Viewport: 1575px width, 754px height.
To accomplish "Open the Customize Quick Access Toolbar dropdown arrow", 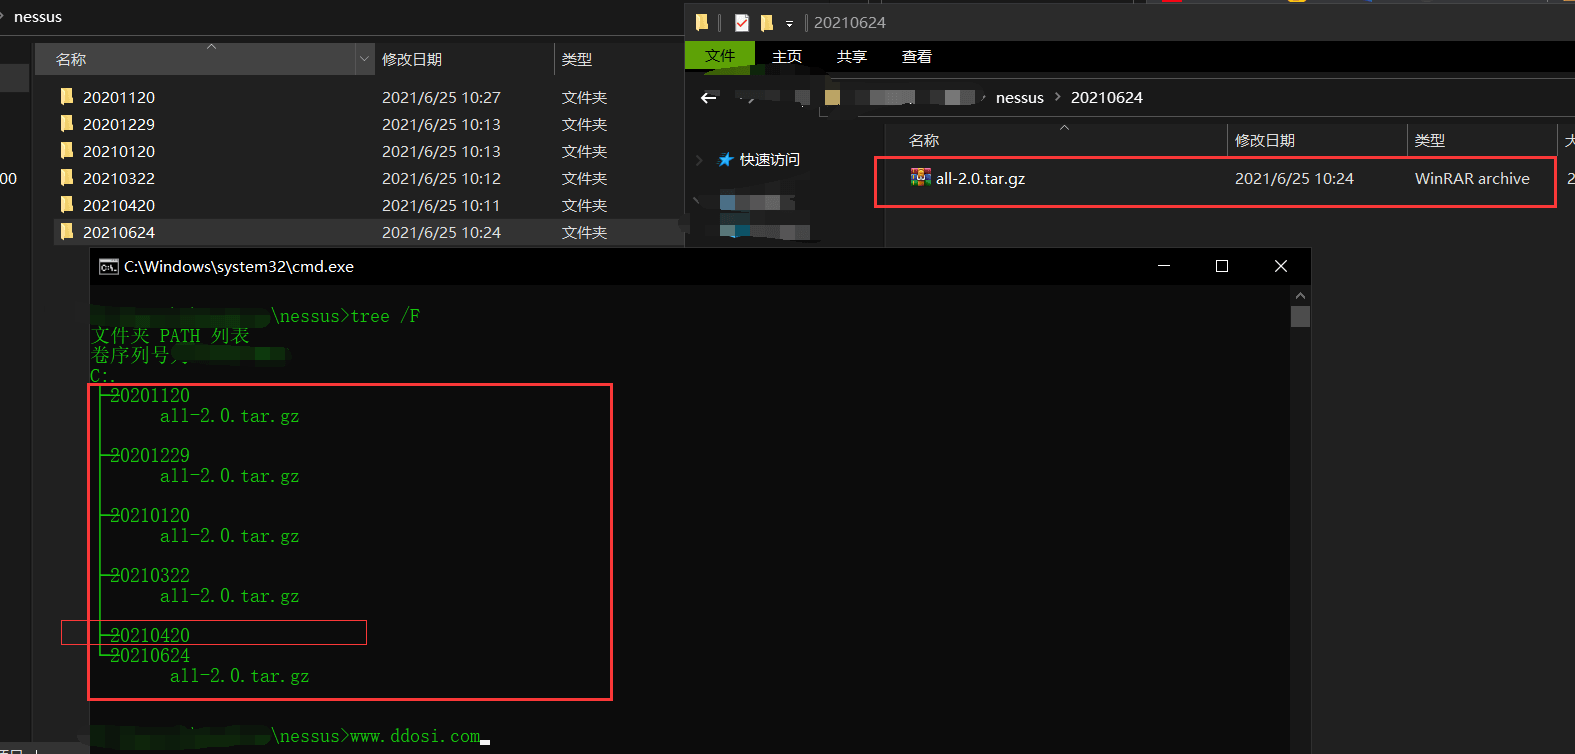I will coord(789,23).
